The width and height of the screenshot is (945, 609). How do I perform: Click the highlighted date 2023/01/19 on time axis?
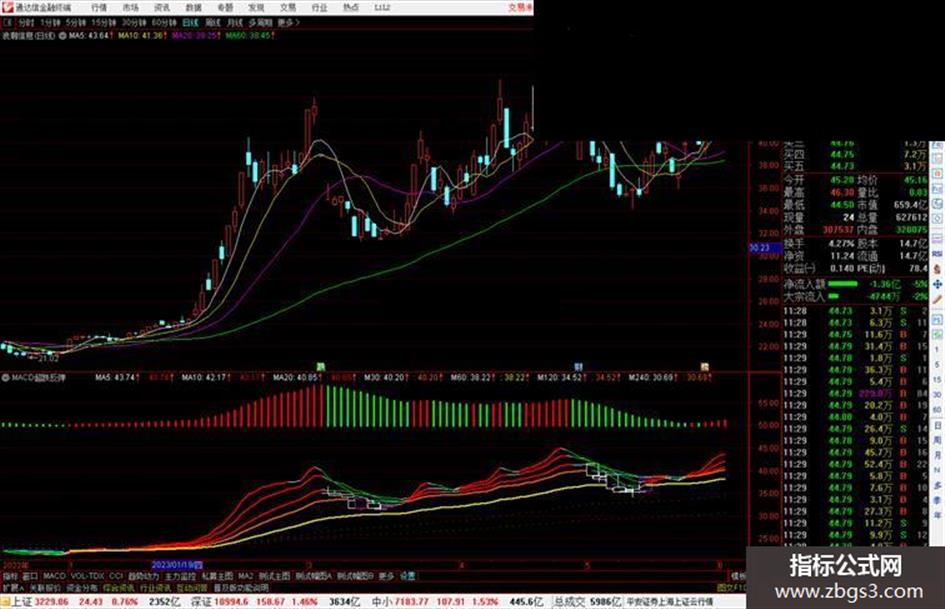[177, 566]
